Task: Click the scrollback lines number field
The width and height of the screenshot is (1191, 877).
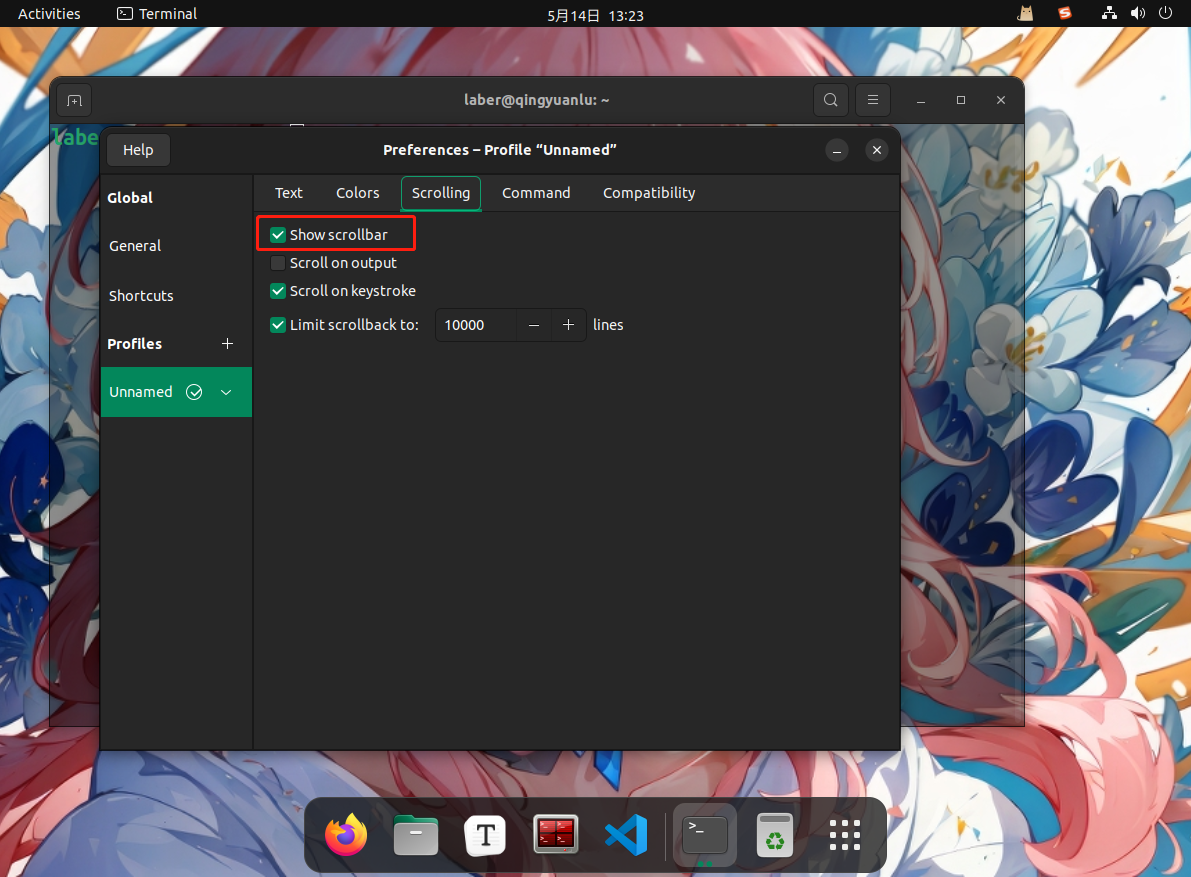Action: (x=476, y=325)
